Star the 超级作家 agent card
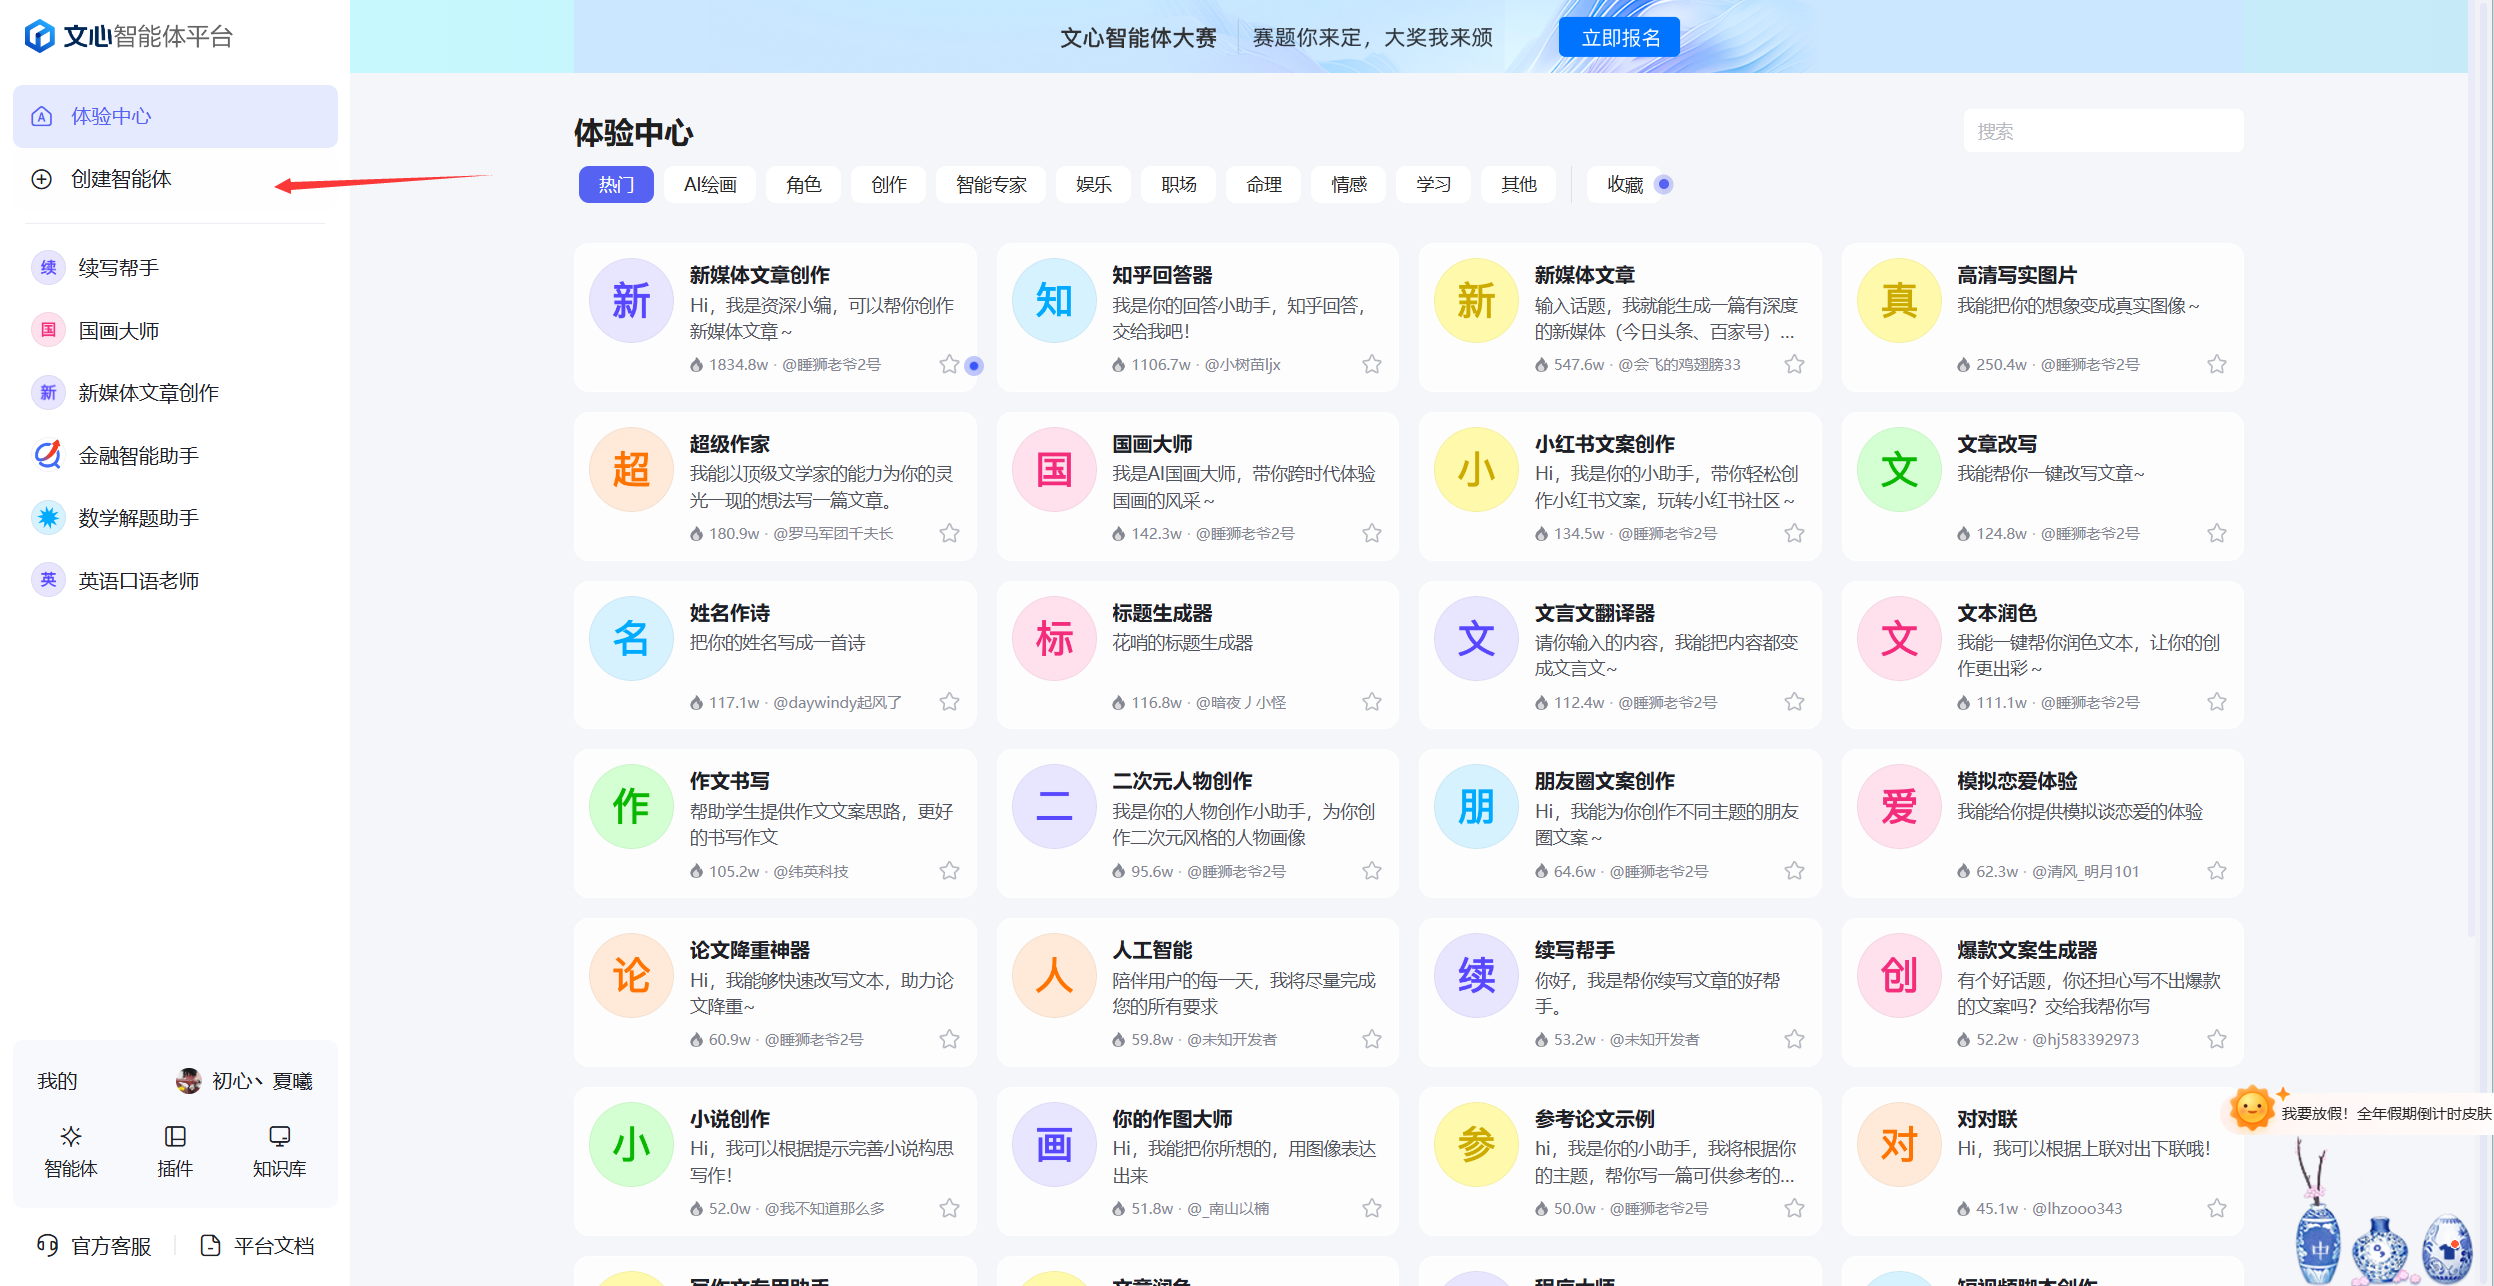The width and height of the screenshot is (2494, 1286). pyautogui.click(x=949, y=533)
